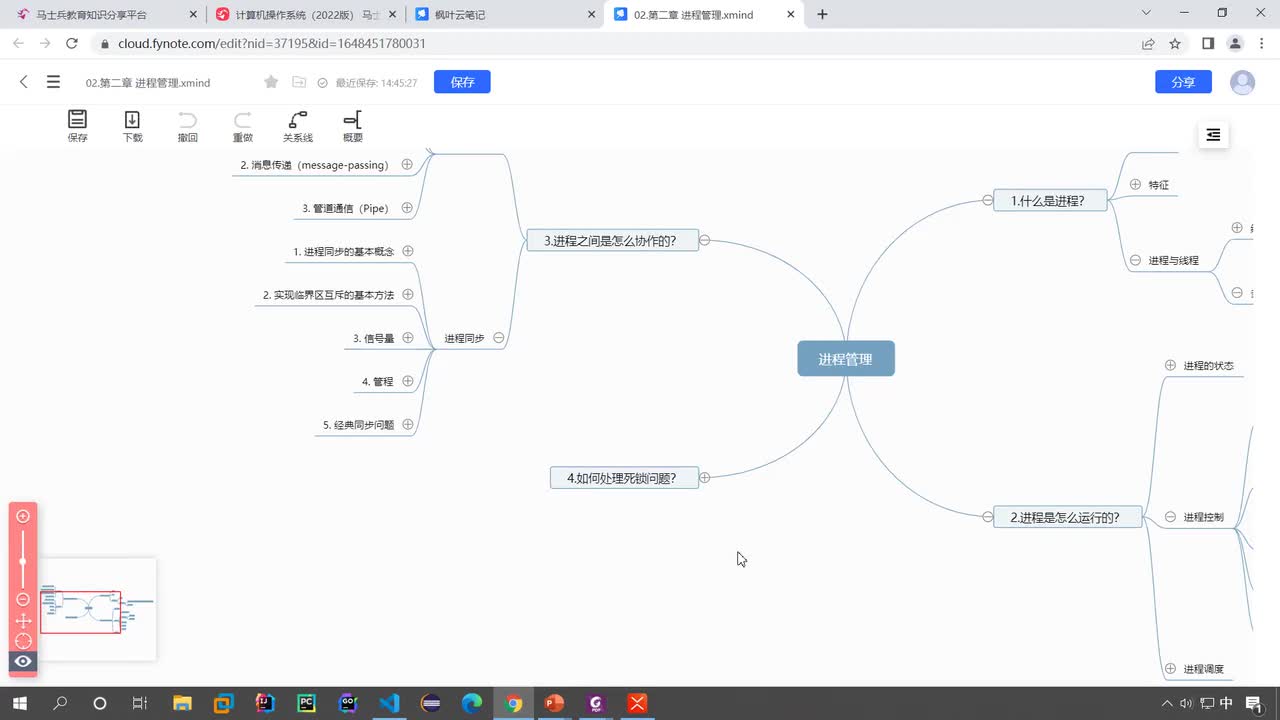Click the minimap navigator thumbnail
The width and height of the screenshot is (1280, 720).
98,609
